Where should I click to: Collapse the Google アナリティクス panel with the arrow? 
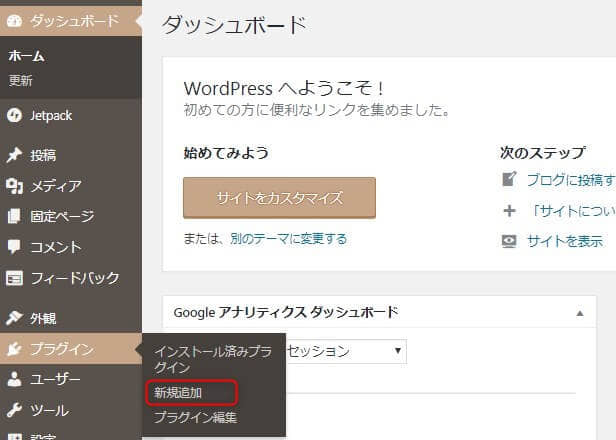tap(580, 313)
